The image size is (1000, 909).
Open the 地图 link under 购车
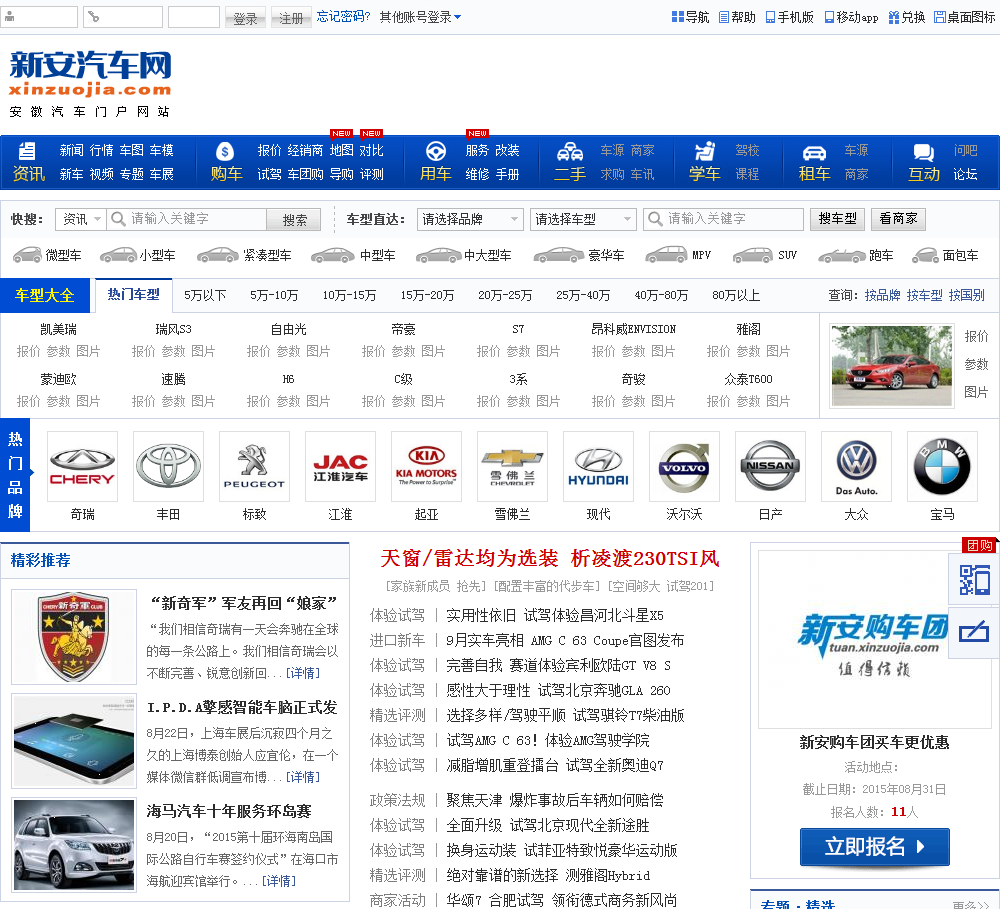(x=341, y=151)
